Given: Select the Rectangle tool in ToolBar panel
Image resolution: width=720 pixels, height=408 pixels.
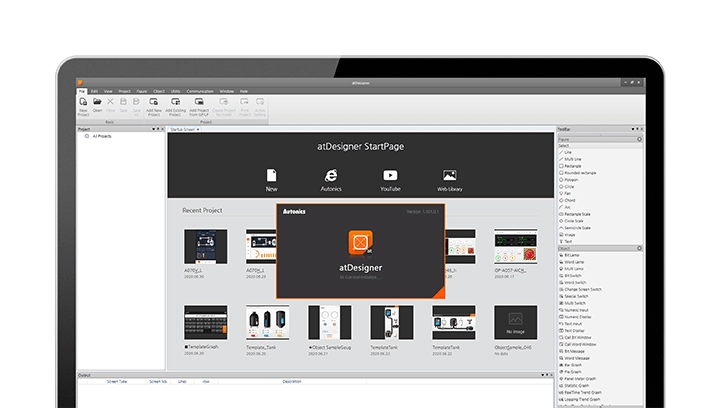Looking at the screenshot, I should point(574,166).
